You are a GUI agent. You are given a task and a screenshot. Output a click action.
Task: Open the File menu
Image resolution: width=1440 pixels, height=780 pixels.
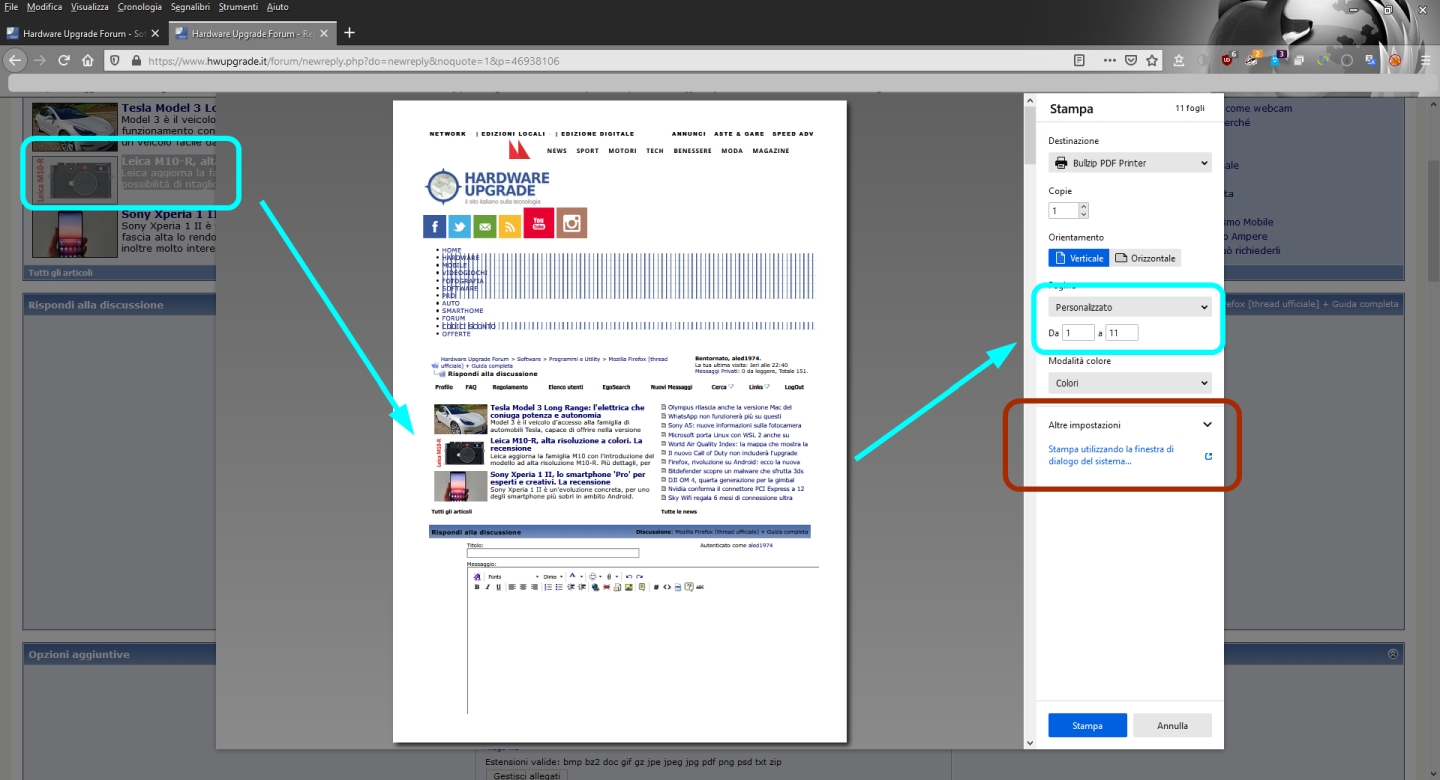11,7
